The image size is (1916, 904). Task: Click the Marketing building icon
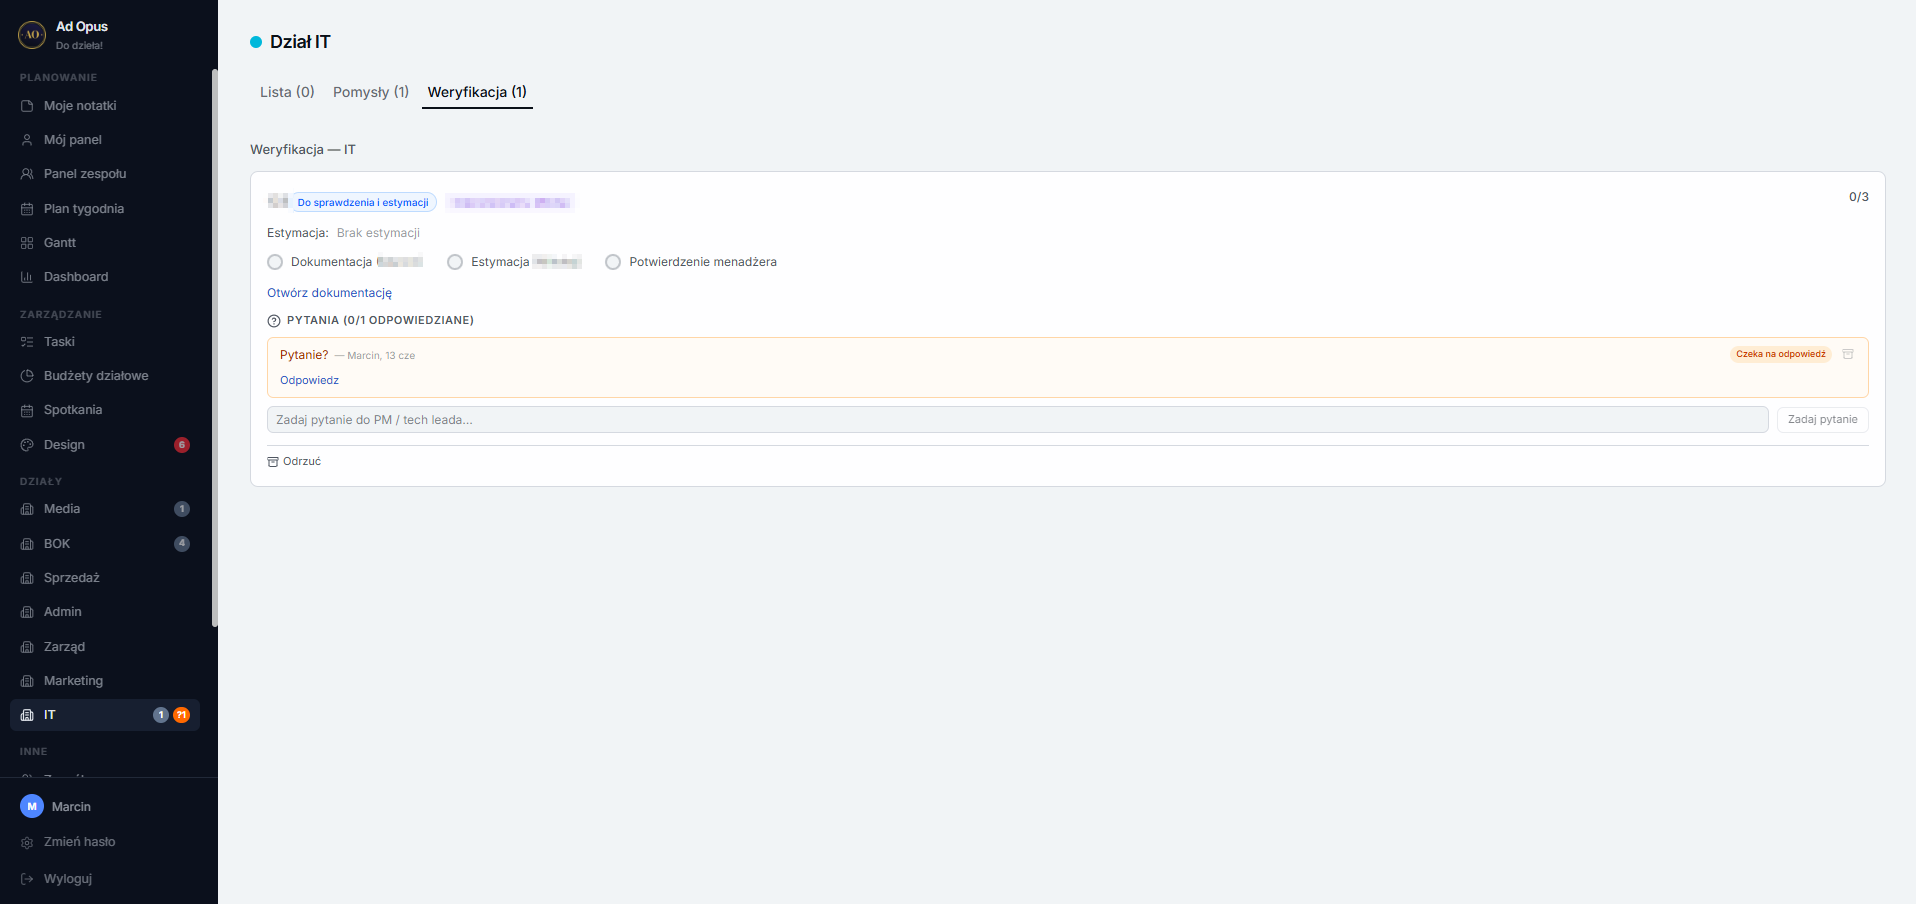coord(27,681)
